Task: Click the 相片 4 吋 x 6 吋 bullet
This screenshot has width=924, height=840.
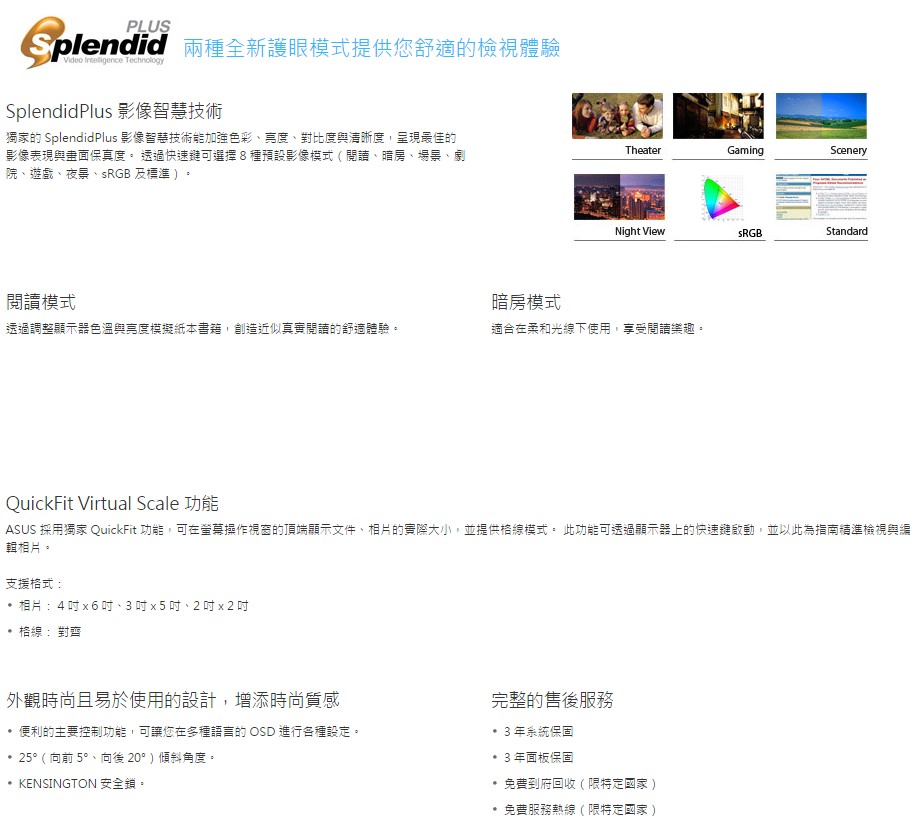Action: pyautogui.click(x=133, y=606)
